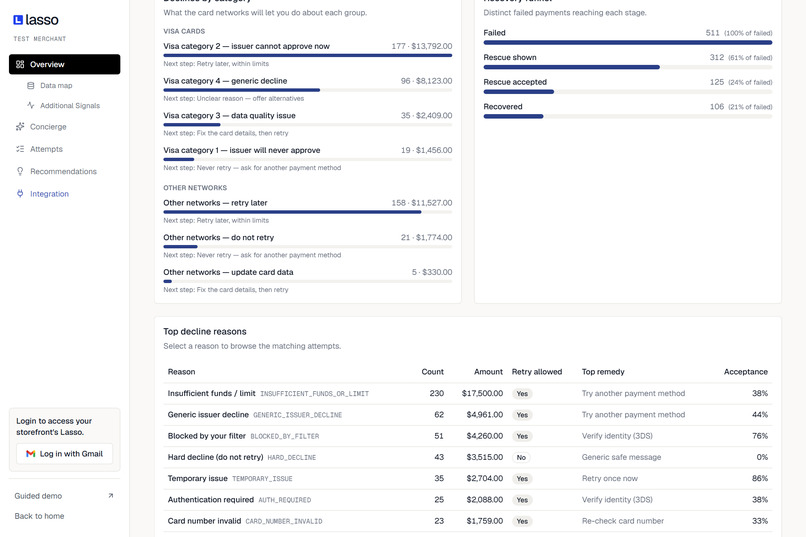The width and height of the screenshot is (806, 537).
Task: Click the $17,500.00 amount cell
Action: (x=482, y=394)
